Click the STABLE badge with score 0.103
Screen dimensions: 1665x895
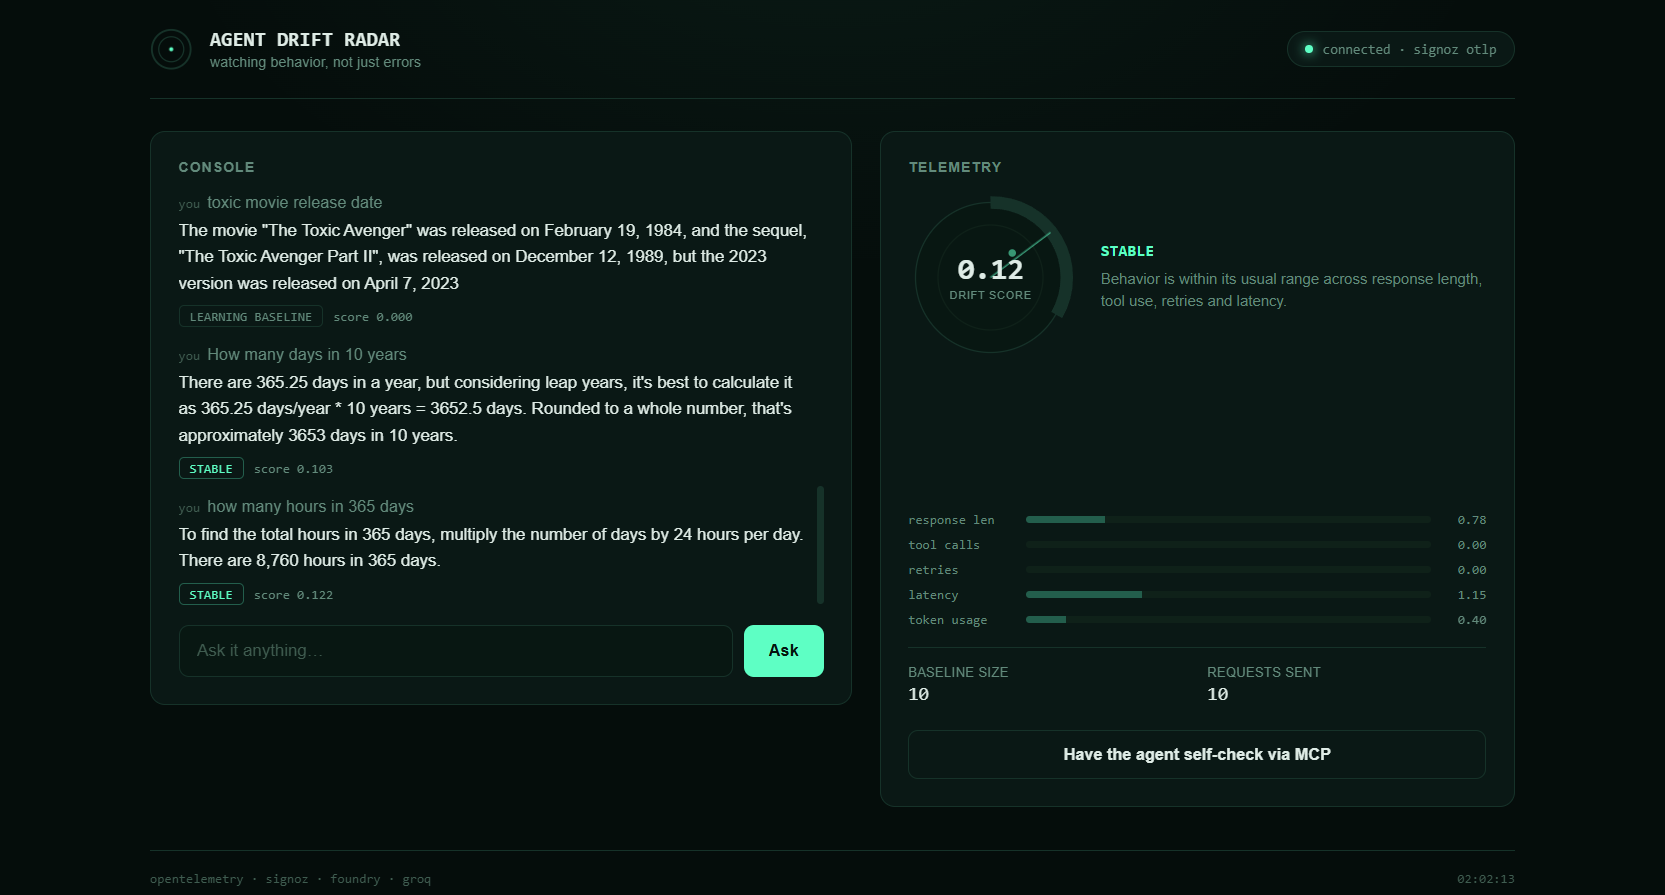point(211,469)
